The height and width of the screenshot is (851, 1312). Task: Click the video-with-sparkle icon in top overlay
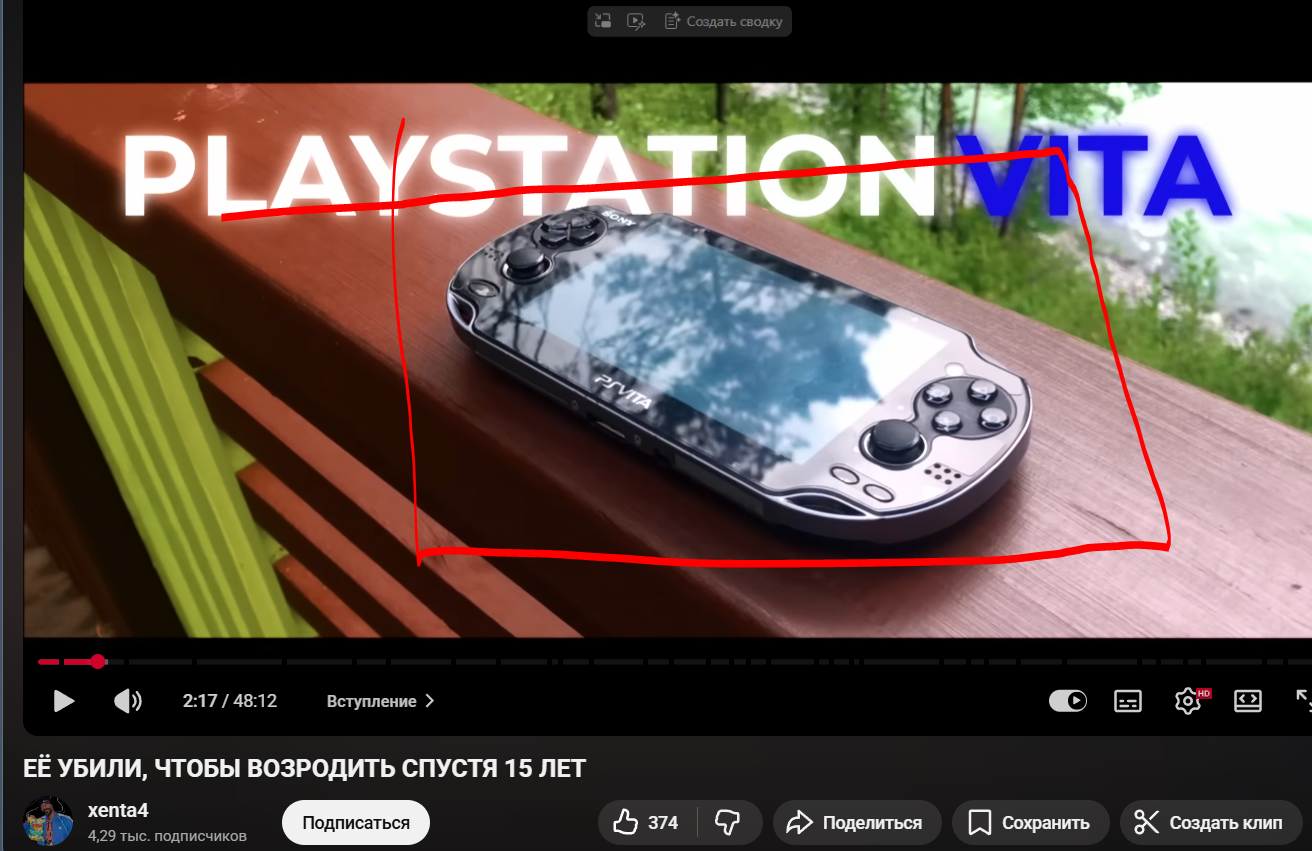tap(635, 21)
